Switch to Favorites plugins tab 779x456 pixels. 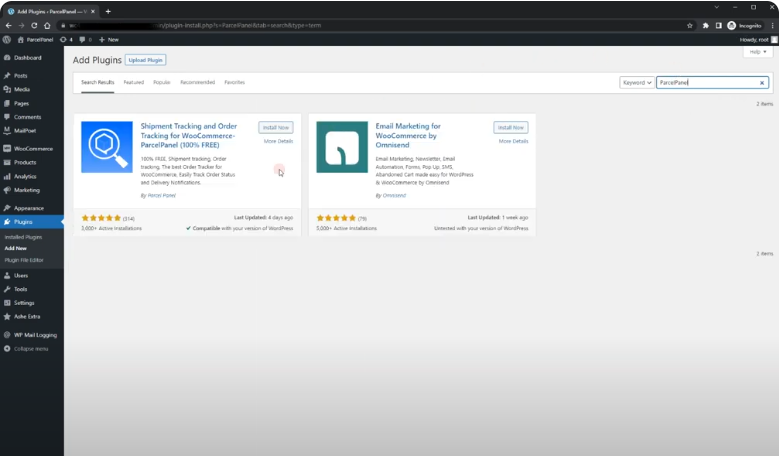234,82
